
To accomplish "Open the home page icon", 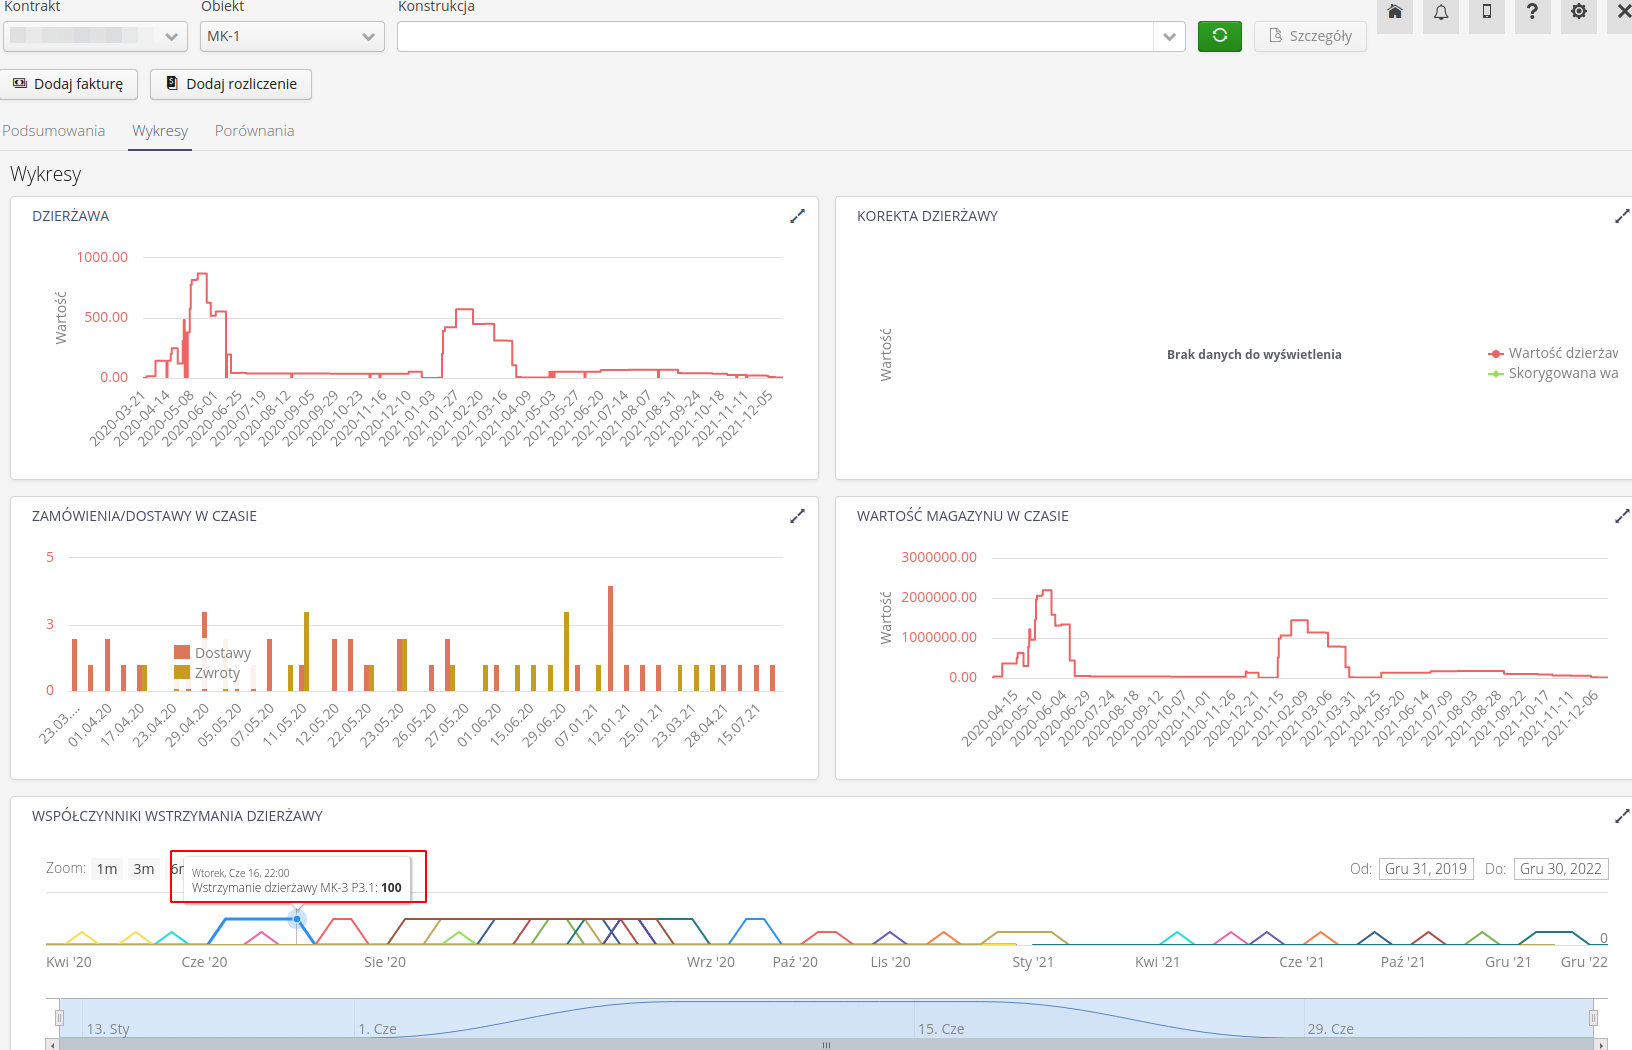I will (x=1394, y=13).
